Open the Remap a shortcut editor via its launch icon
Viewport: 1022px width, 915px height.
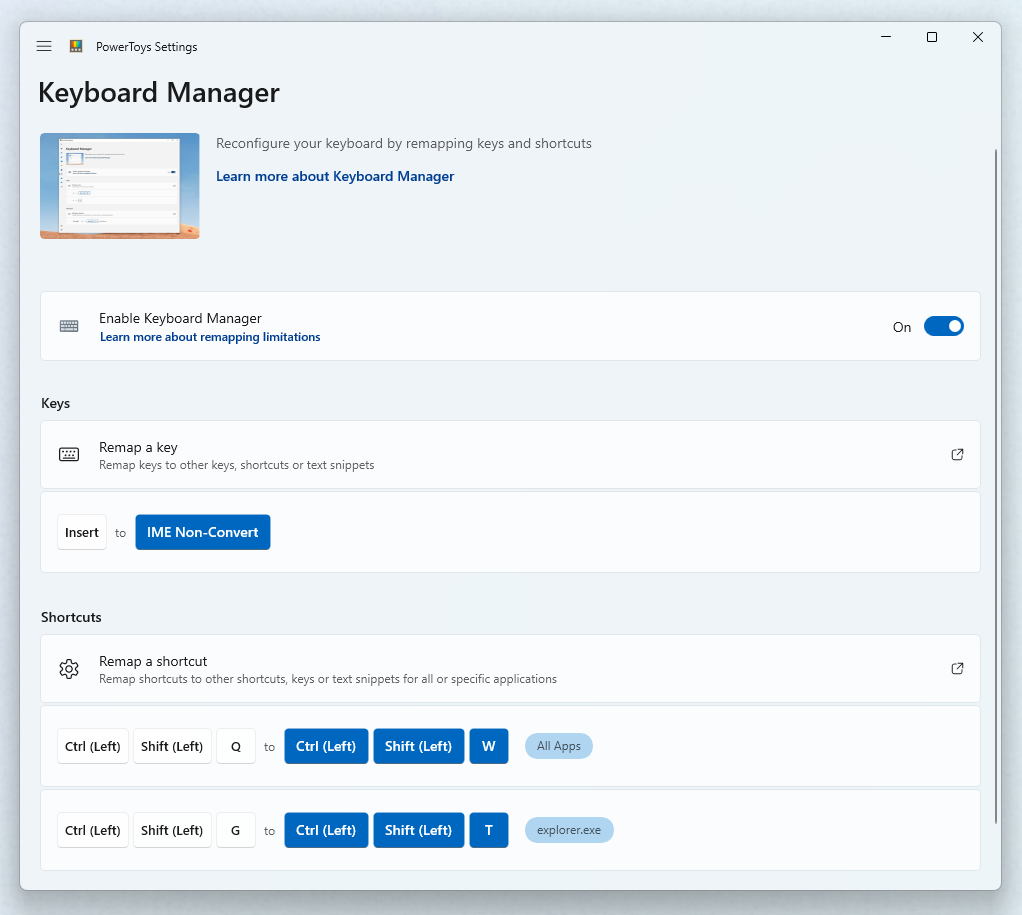[957, 668]
